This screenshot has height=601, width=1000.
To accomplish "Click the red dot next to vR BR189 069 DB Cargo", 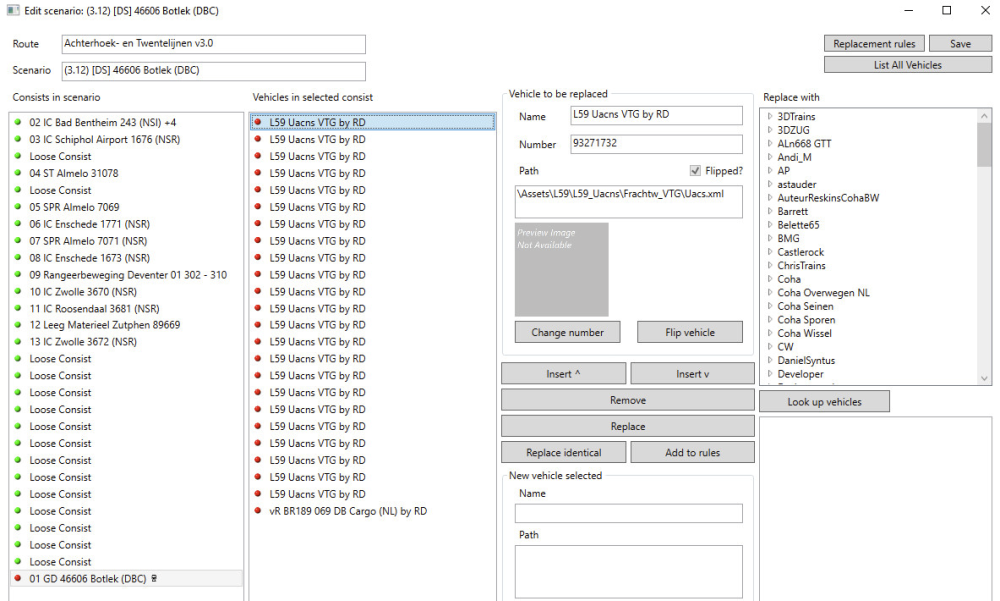I will click(x=258, y=511).
